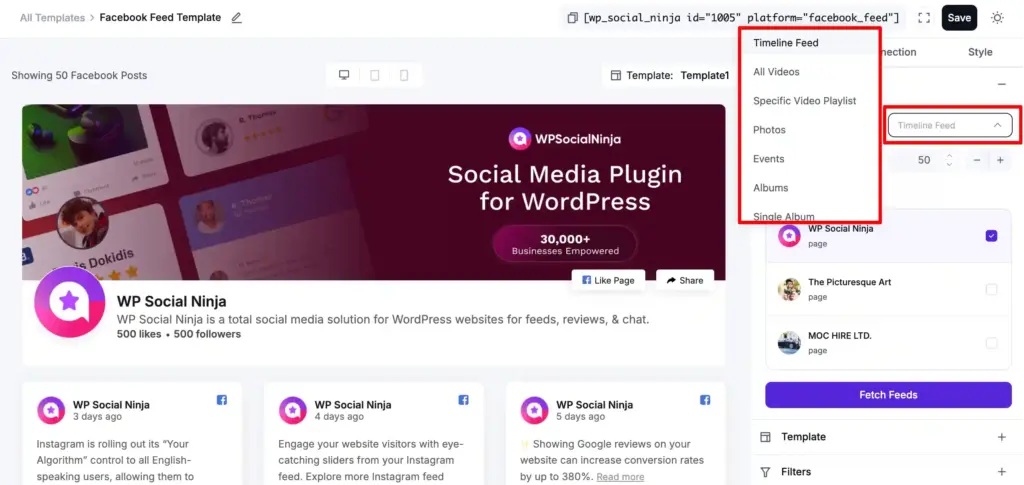1024x485 pixels.
Task: Choose Albums feed type
Action: coord(810,187)
